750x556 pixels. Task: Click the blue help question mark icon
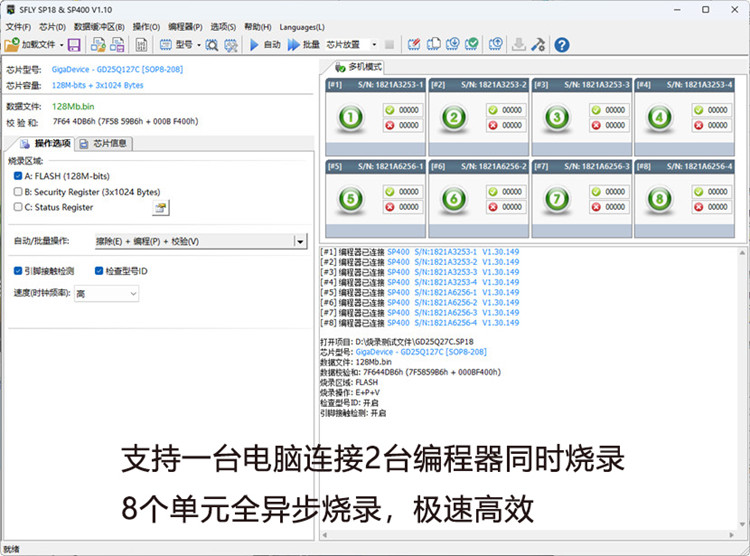[562, 45]
